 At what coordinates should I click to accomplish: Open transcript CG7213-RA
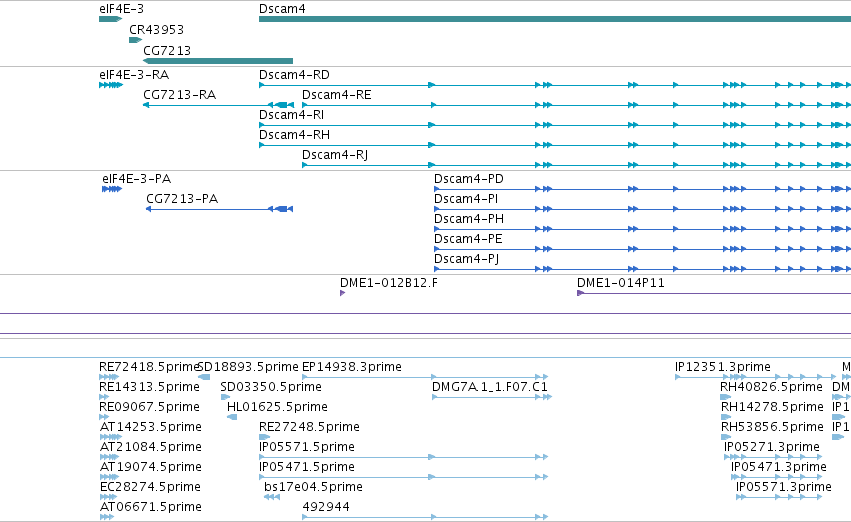179,95
